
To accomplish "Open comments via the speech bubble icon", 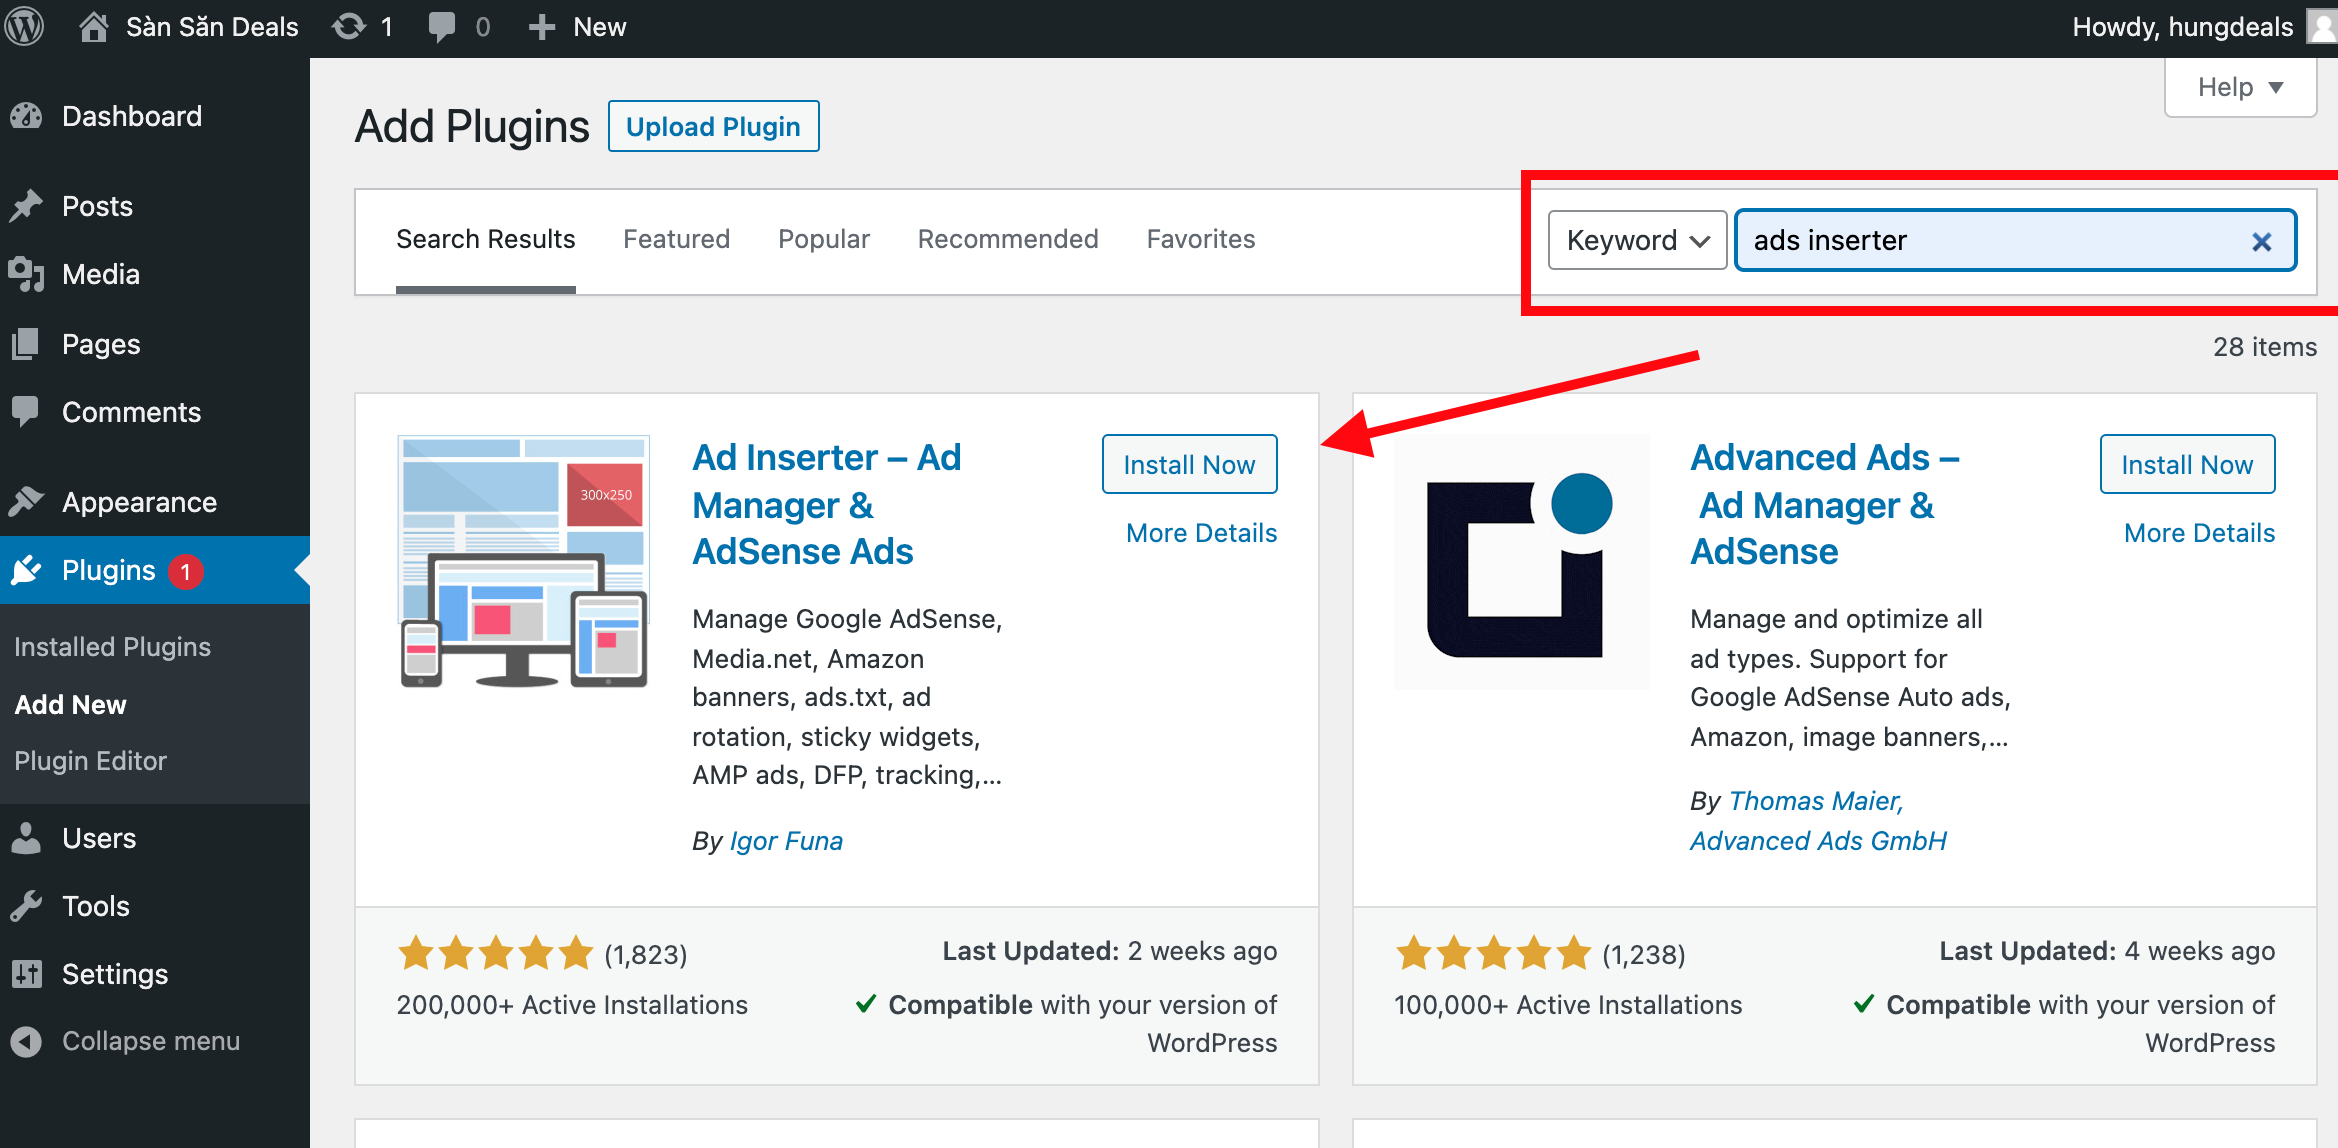I will (441, 27).
